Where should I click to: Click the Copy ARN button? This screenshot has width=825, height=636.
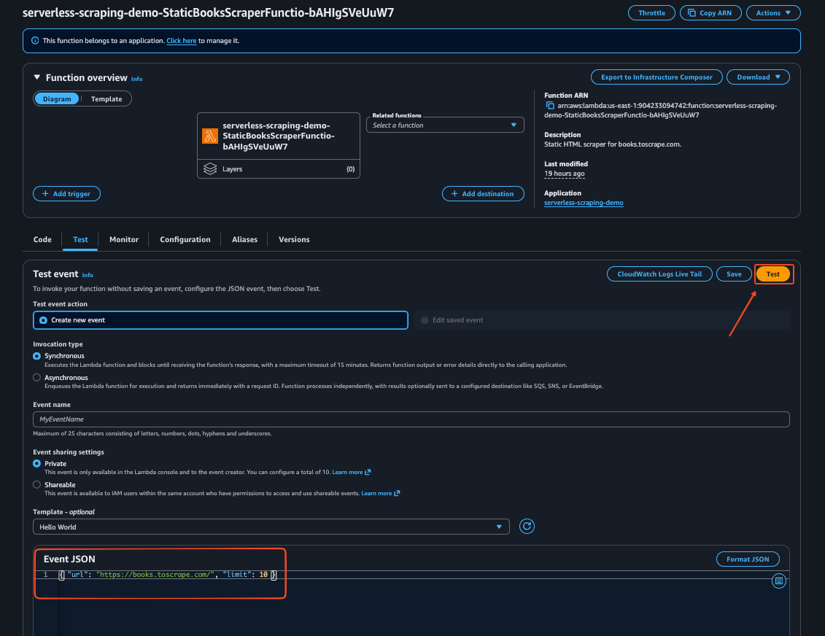point(710,13)
